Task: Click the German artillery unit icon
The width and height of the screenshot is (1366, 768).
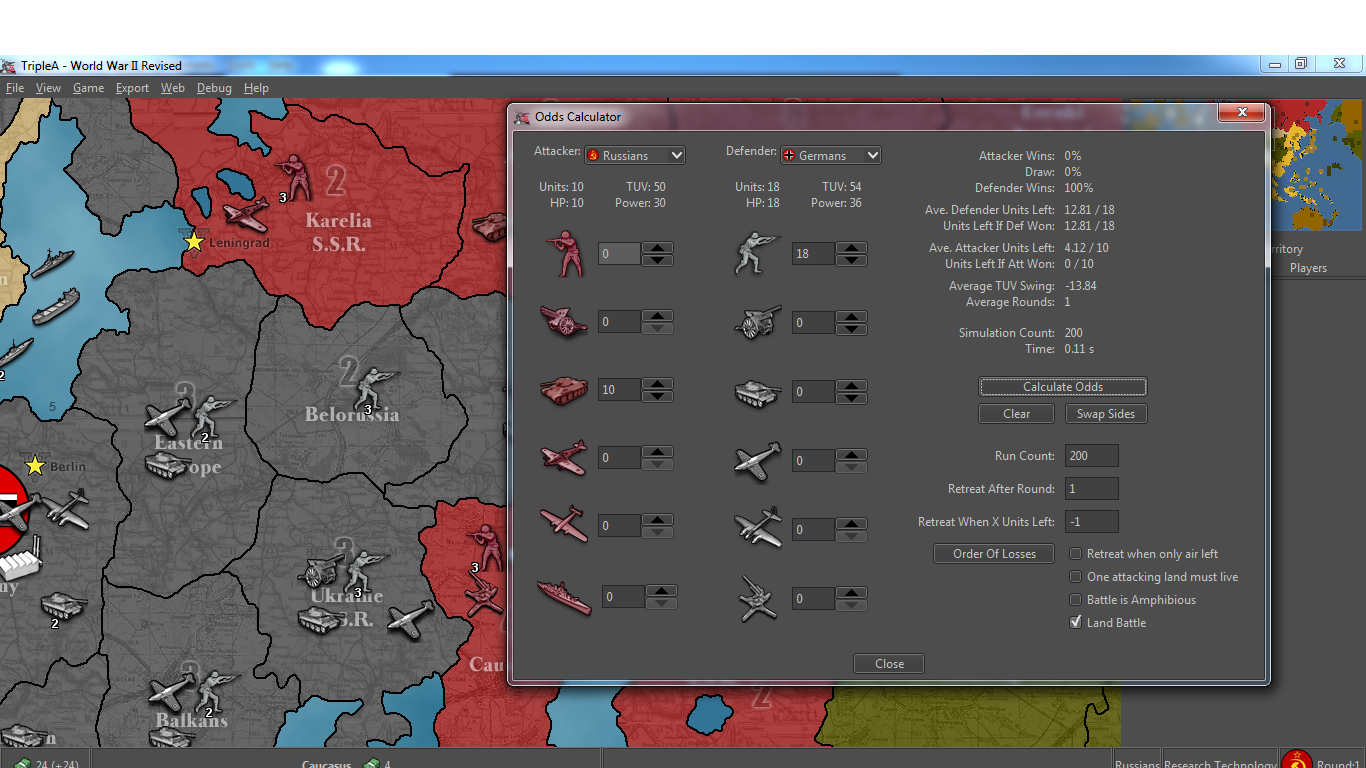Action: point(757,322)
